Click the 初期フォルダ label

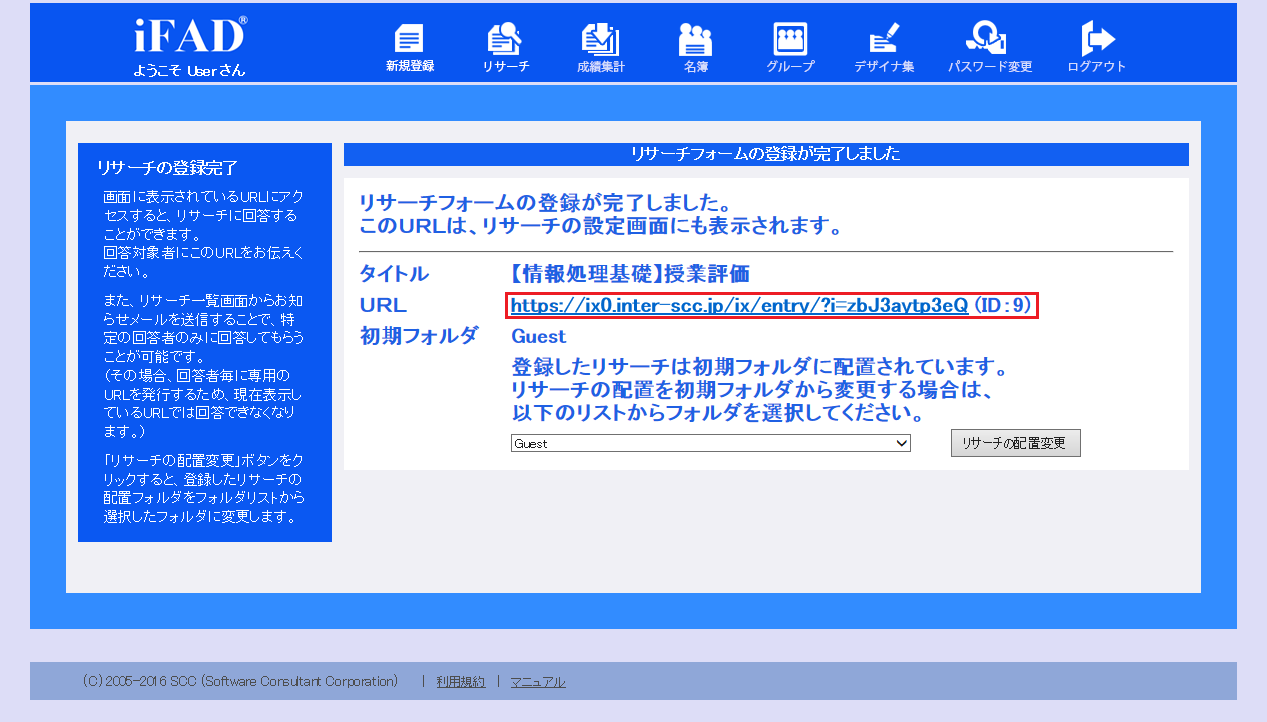[x=419, y=336]
